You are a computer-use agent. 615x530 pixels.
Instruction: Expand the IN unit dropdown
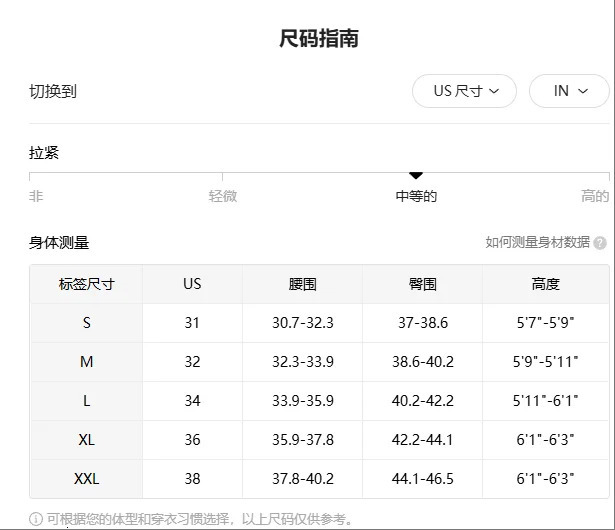(x=568, y=91)
